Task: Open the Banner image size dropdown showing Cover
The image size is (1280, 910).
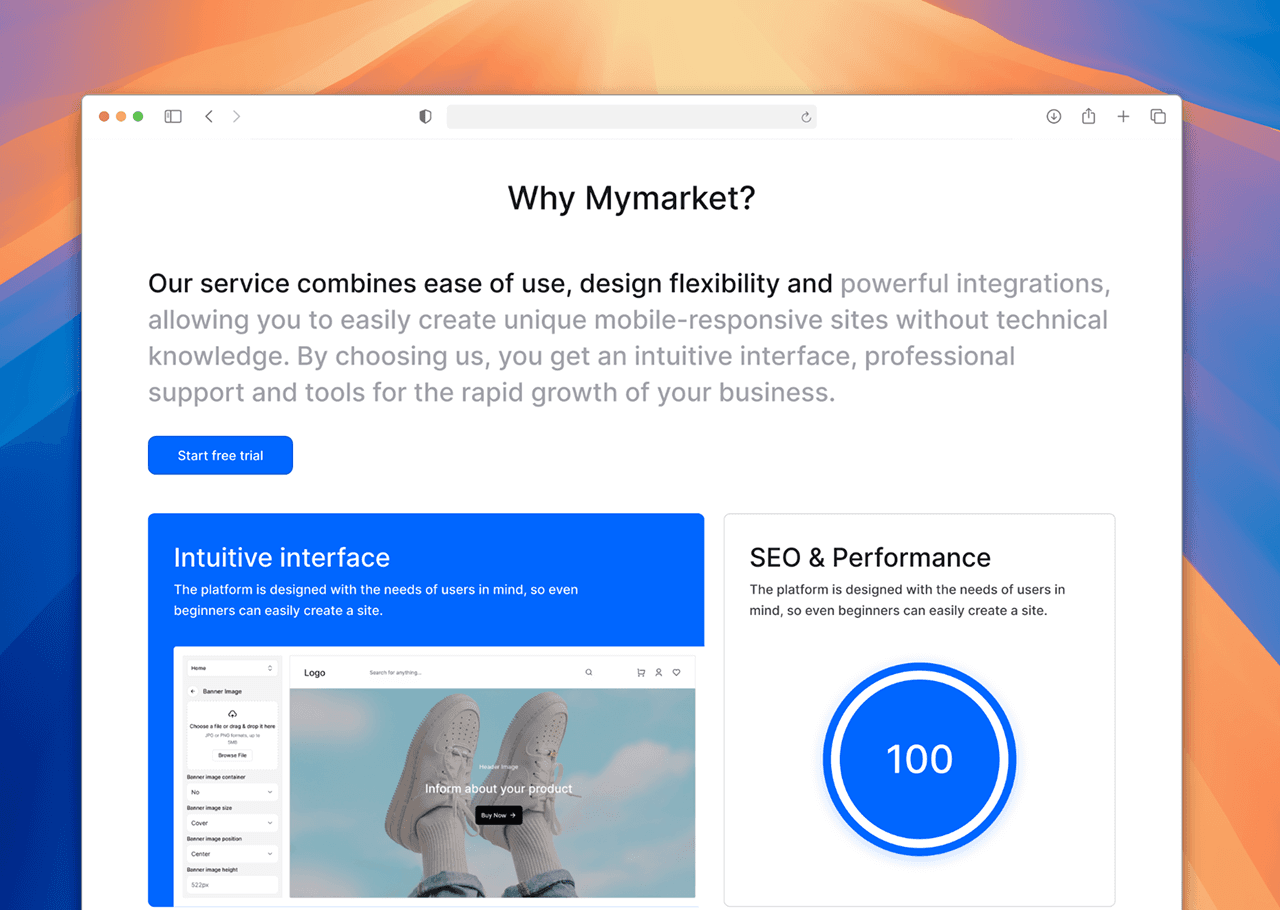Action: 230,822
